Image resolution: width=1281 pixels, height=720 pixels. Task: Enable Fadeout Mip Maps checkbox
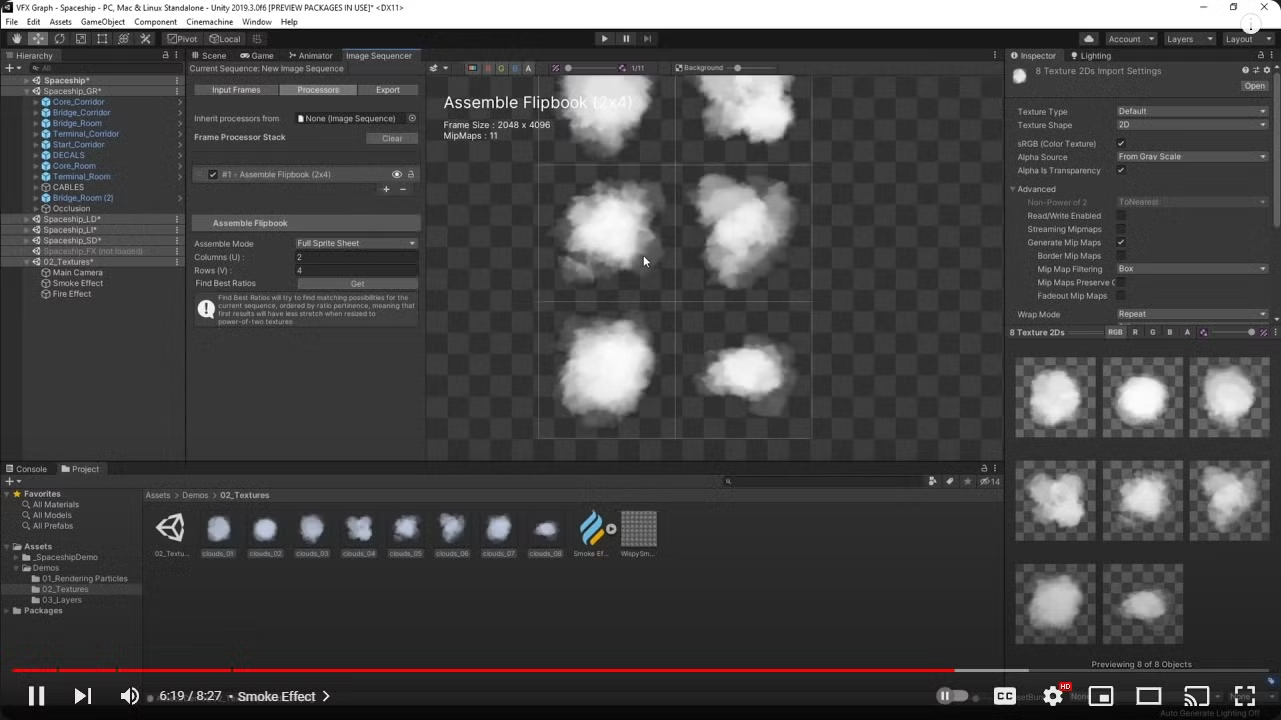point(1121,296)
